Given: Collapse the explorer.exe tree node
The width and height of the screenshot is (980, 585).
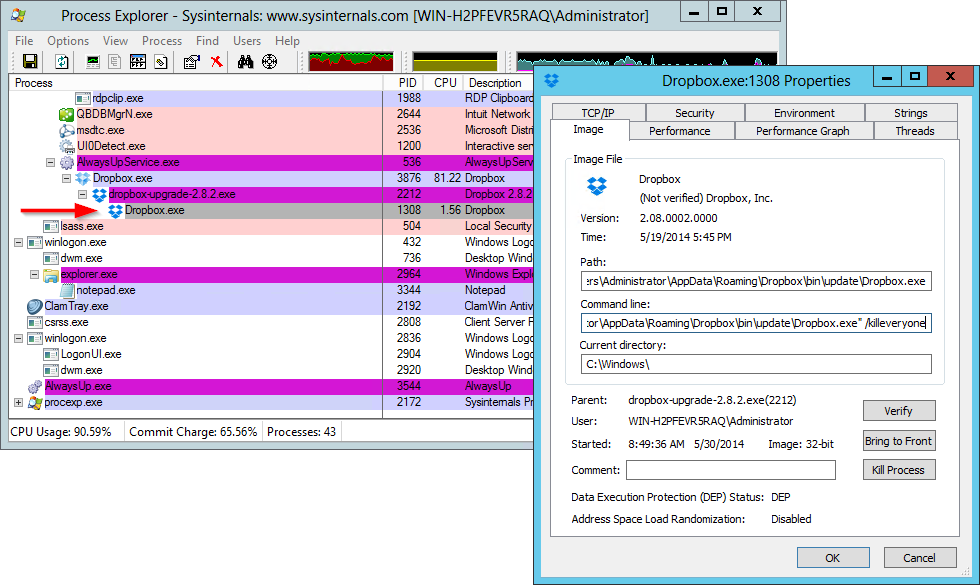Looking at the screenshot, I should (34, 274).
